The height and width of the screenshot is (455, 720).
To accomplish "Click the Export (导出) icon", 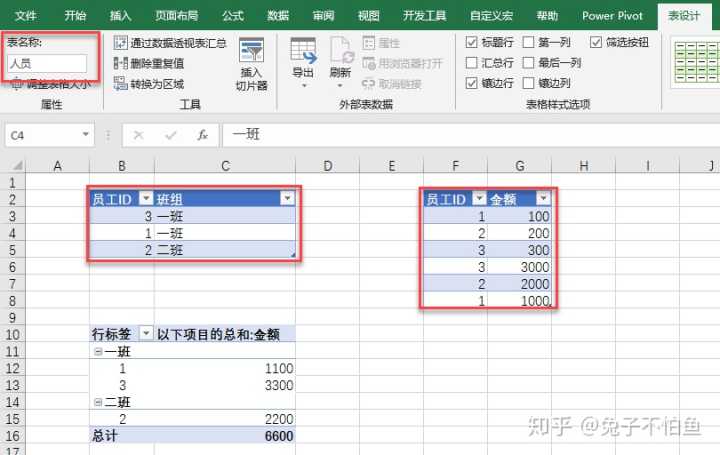I will click(x=302, y=58).
